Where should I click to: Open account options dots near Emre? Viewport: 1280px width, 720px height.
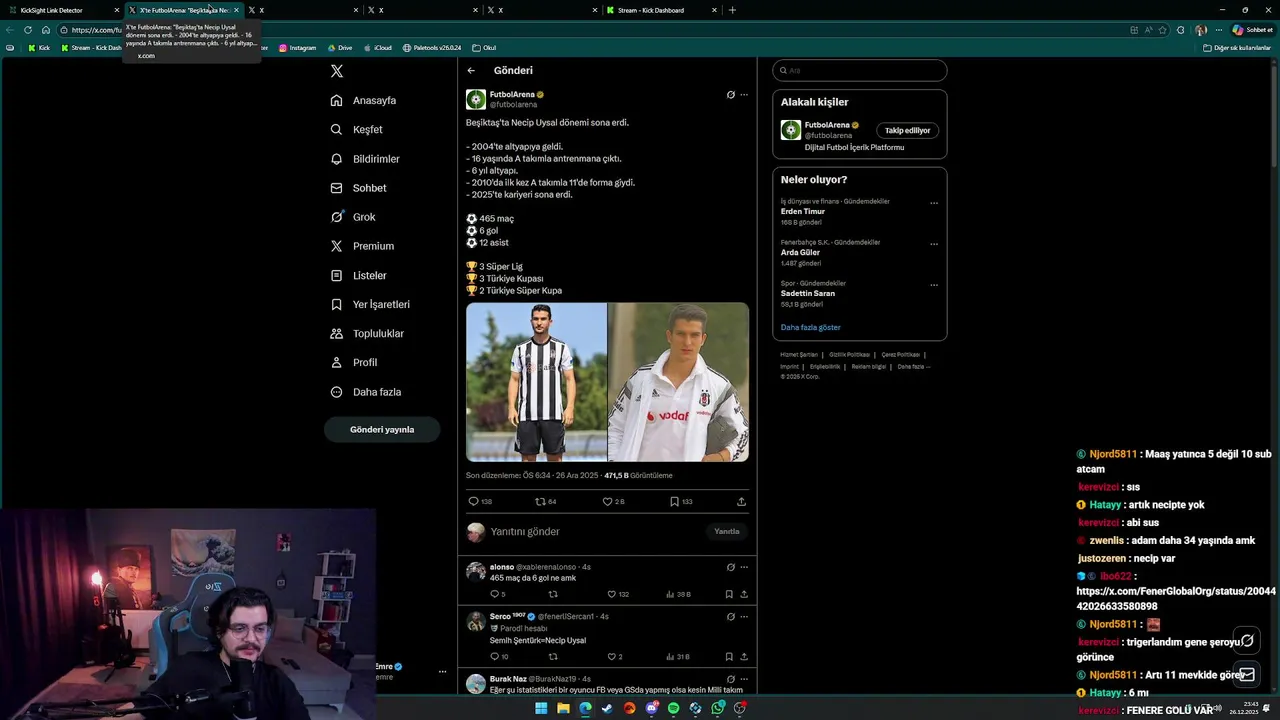(x=442, y=672)
